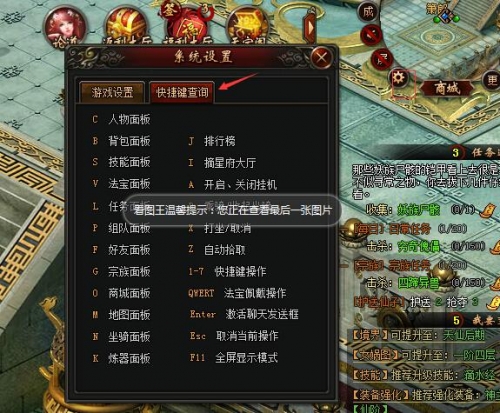Click the fly shoe icon beside 妖族尸骸
The height and width of the screenshot is (413, 500).
pos(489,211)
